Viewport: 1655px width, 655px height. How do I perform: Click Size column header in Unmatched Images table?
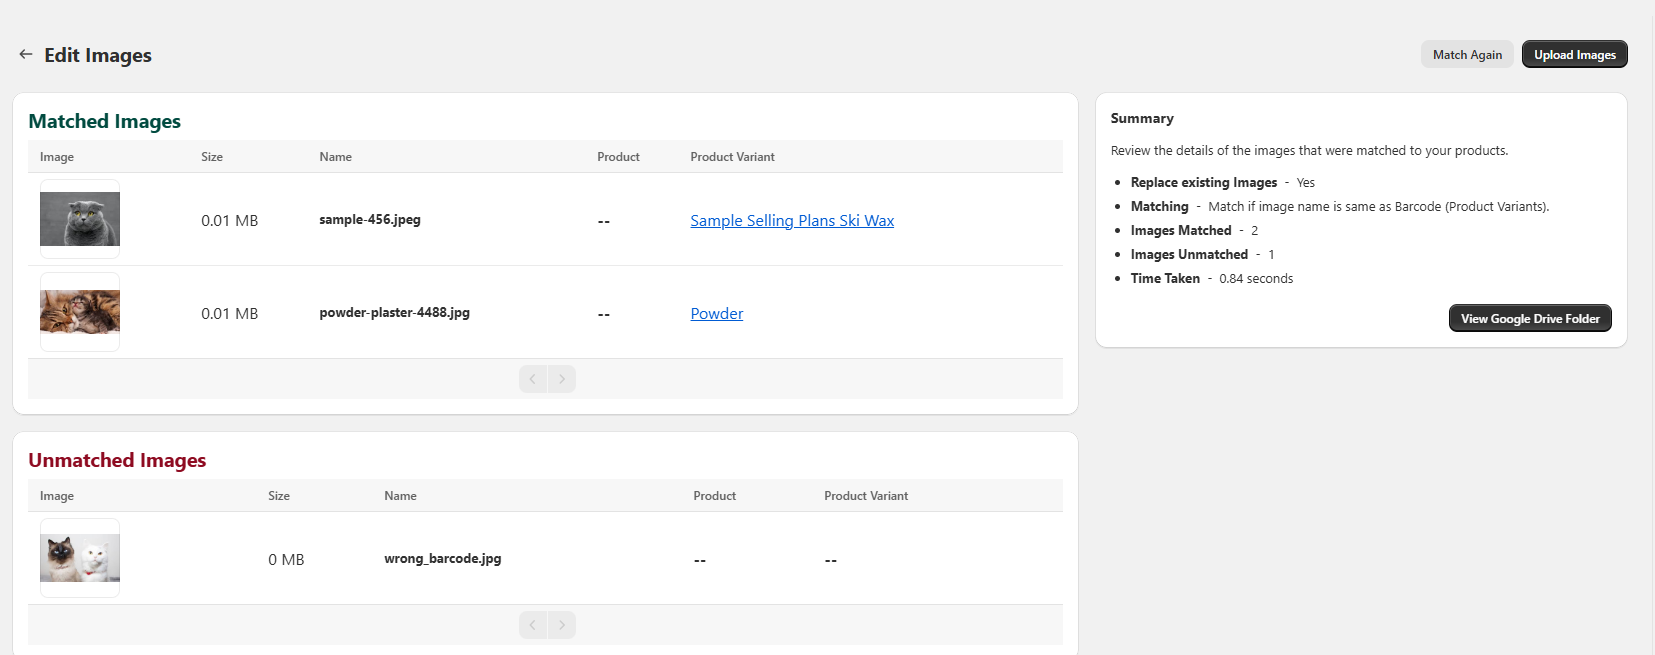click(x=279, y=496)
